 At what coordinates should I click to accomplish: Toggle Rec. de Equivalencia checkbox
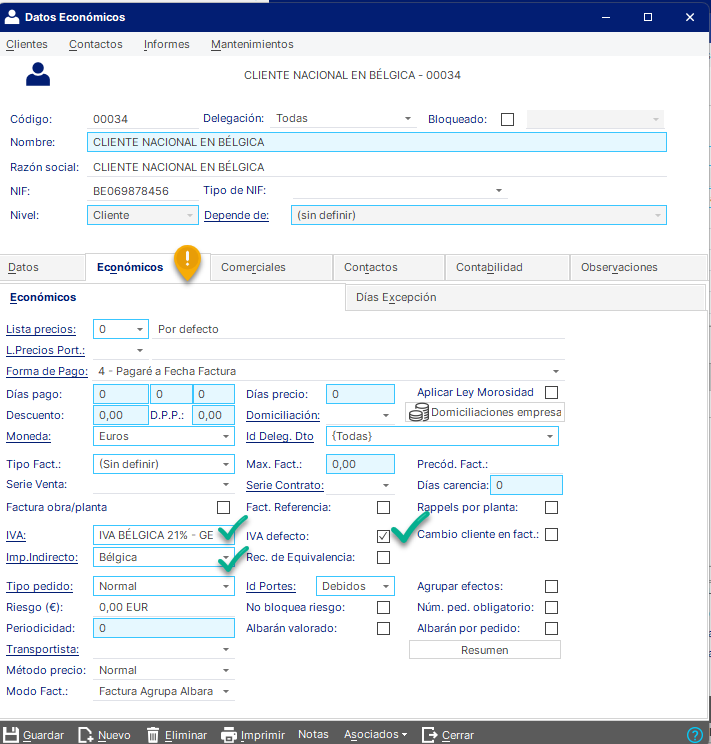point(383,557)
